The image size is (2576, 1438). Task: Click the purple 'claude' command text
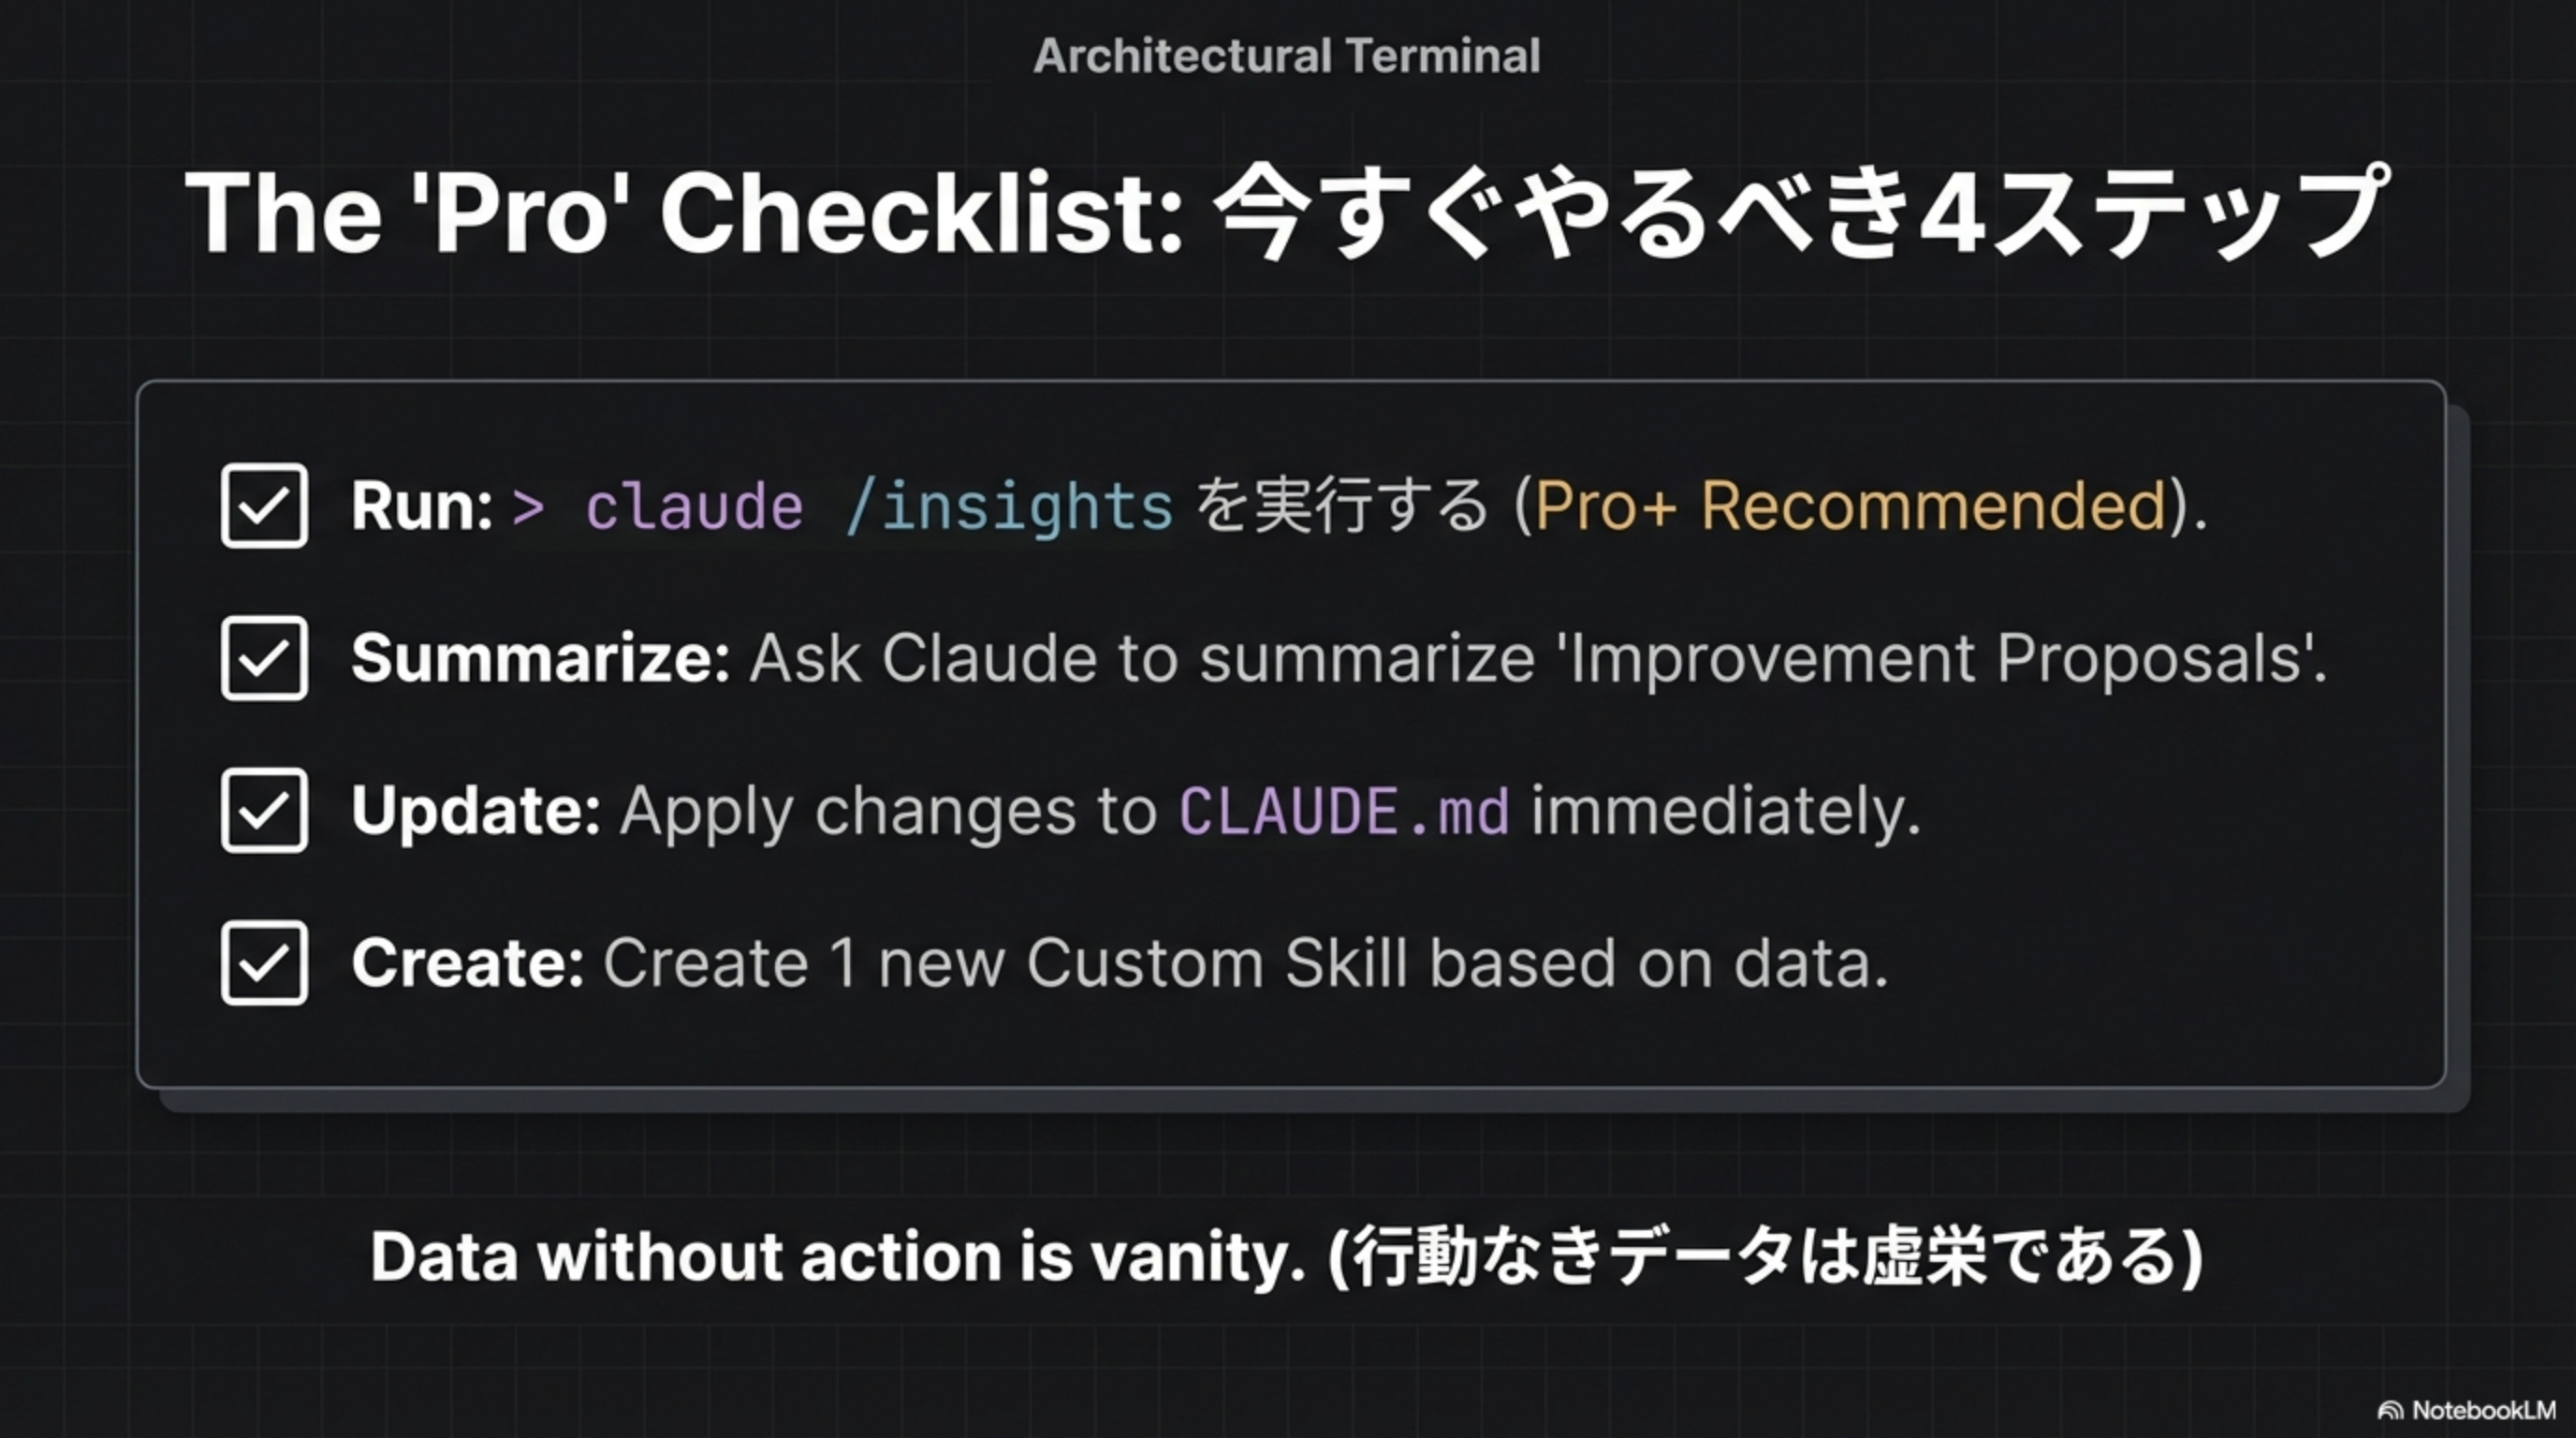[x=694, y=506]
